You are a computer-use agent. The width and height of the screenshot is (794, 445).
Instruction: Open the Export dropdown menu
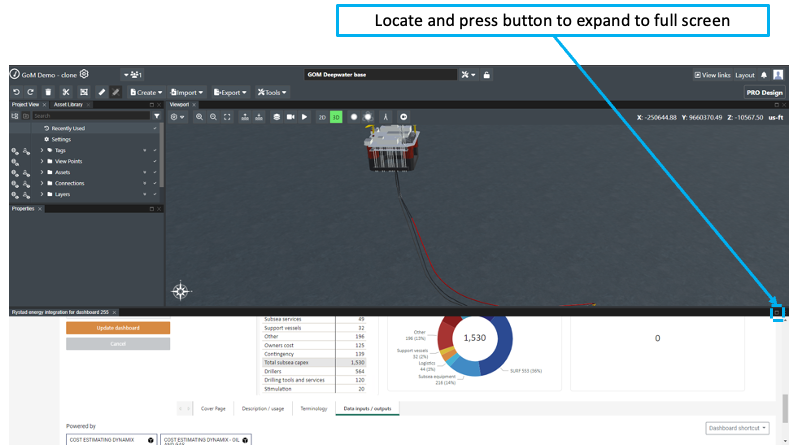tap(230, 92)
